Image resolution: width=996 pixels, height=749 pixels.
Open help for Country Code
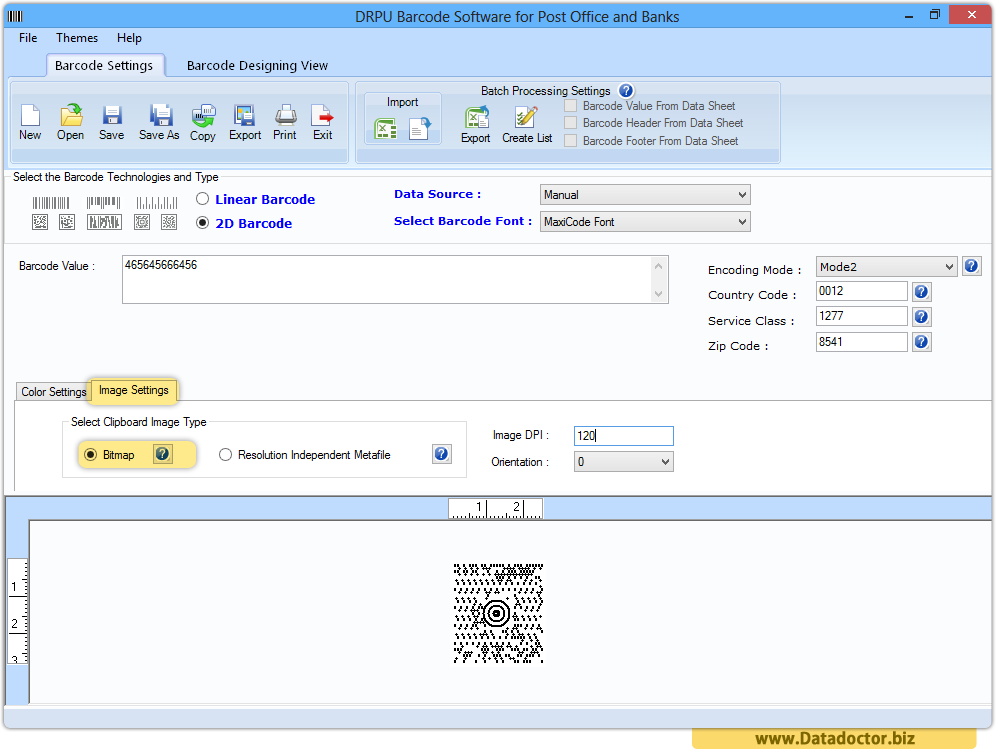tap(922, 292)
